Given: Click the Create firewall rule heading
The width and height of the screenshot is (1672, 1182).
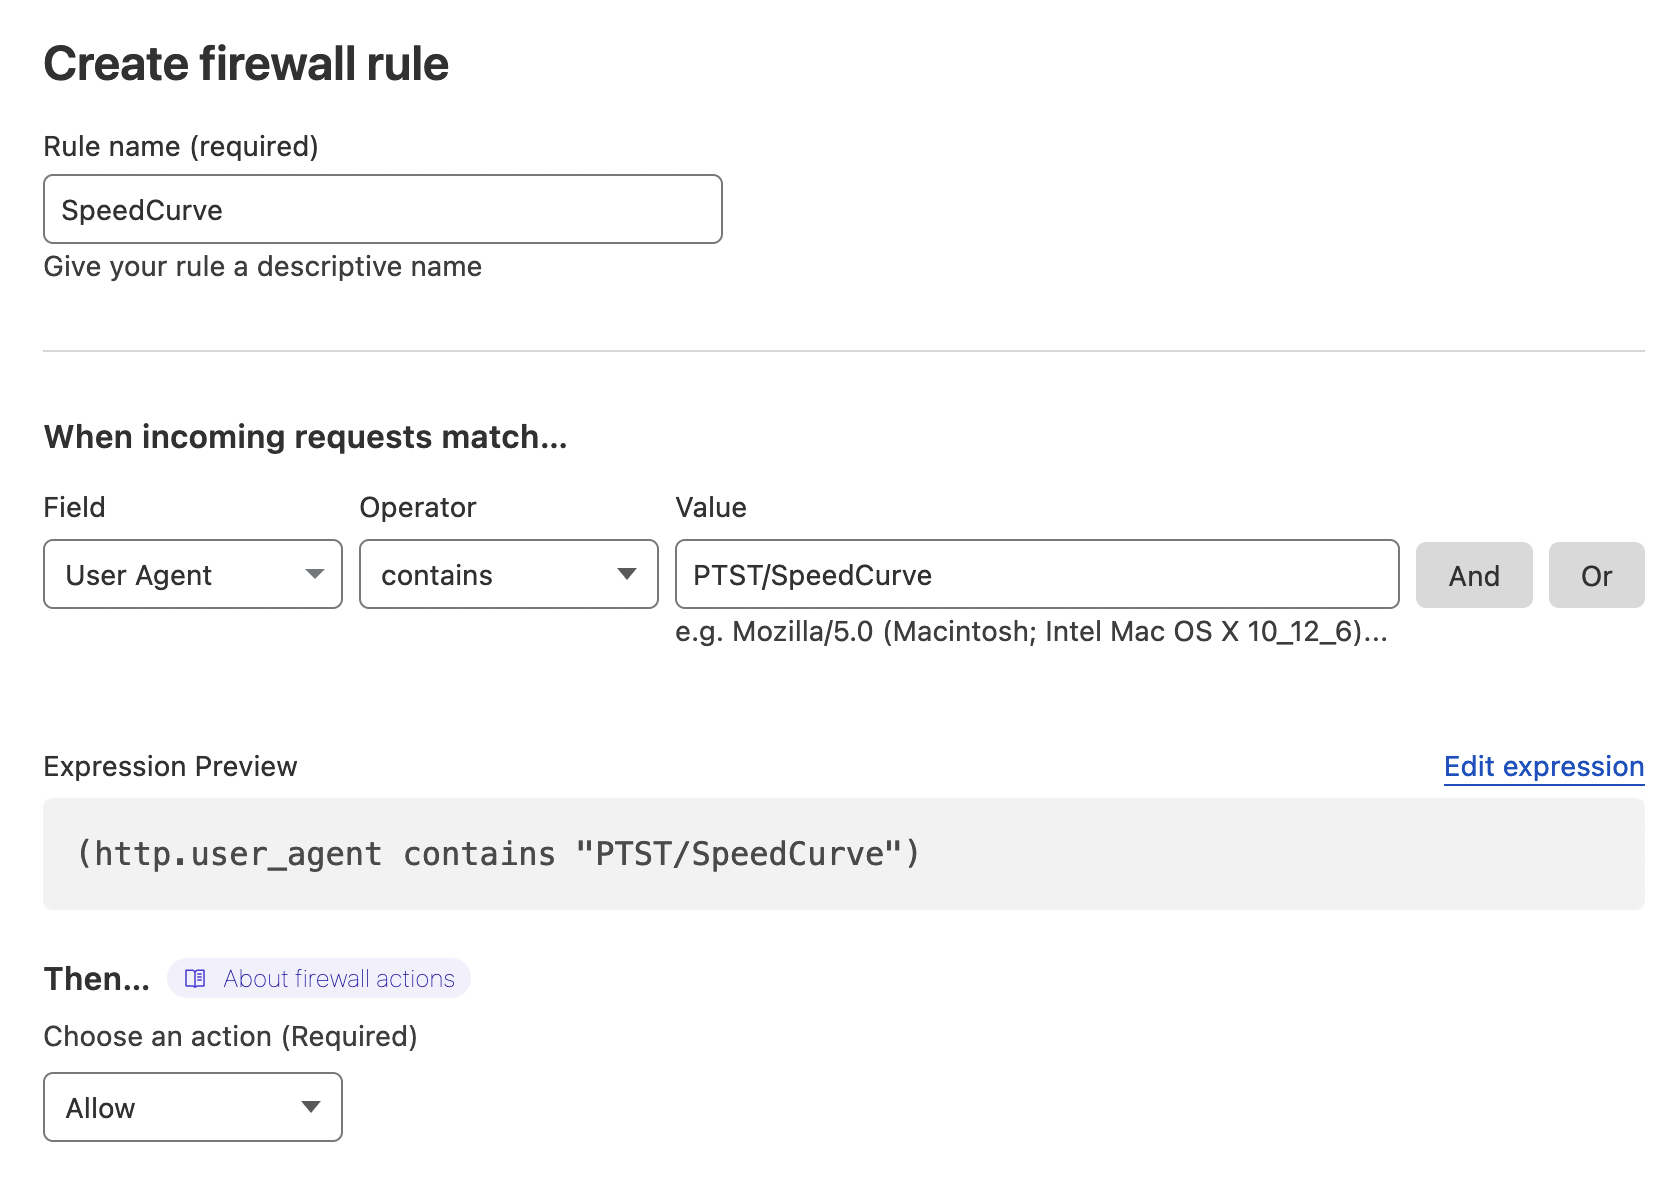Looking at the screenshot, I should point(246,64).
